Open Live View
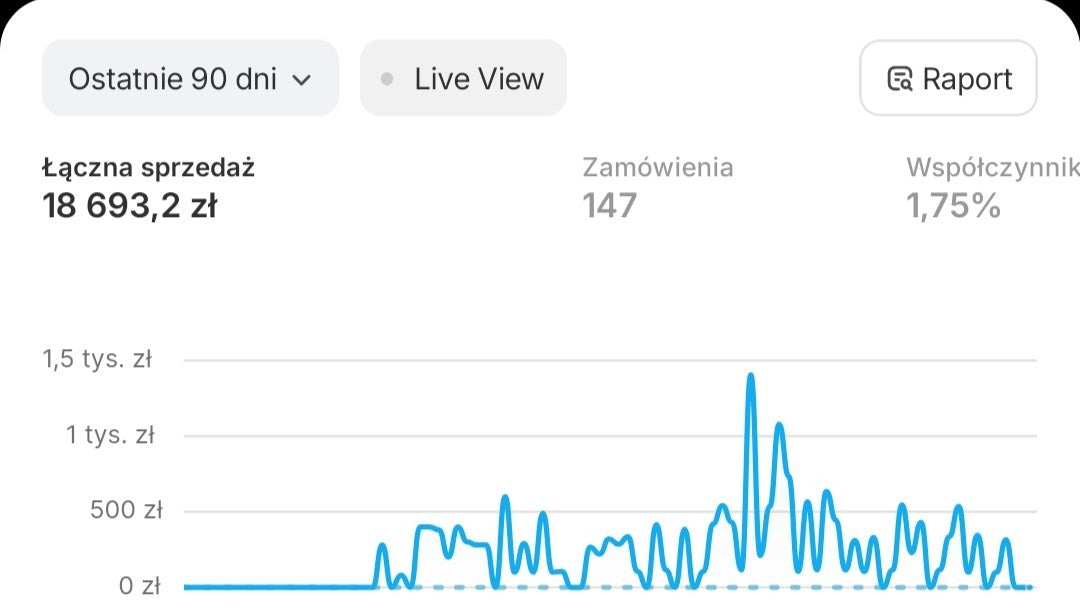 click(463, 79)
